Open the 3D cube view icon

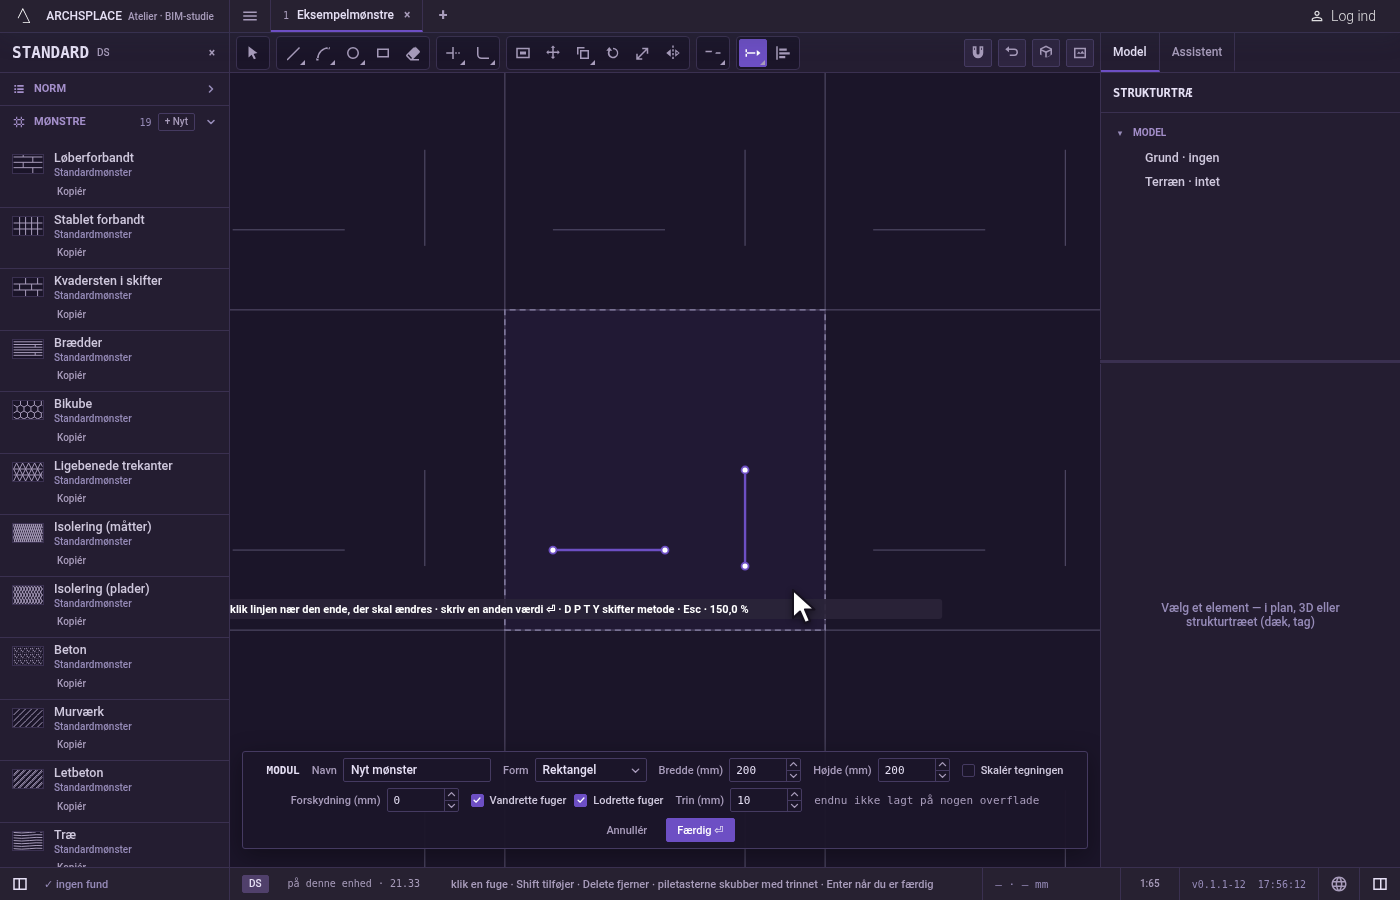[x=1046, y=53]
